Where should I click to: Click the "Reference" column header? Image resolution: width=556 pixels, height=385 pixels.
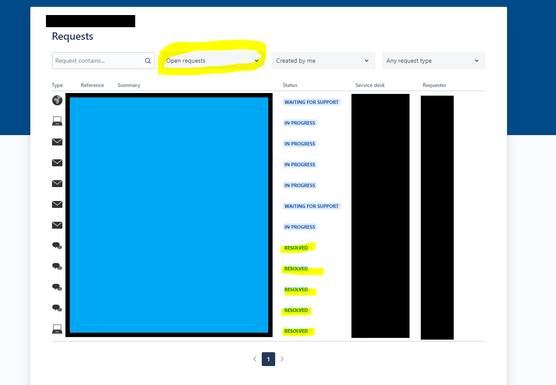[x=92, y=85]
